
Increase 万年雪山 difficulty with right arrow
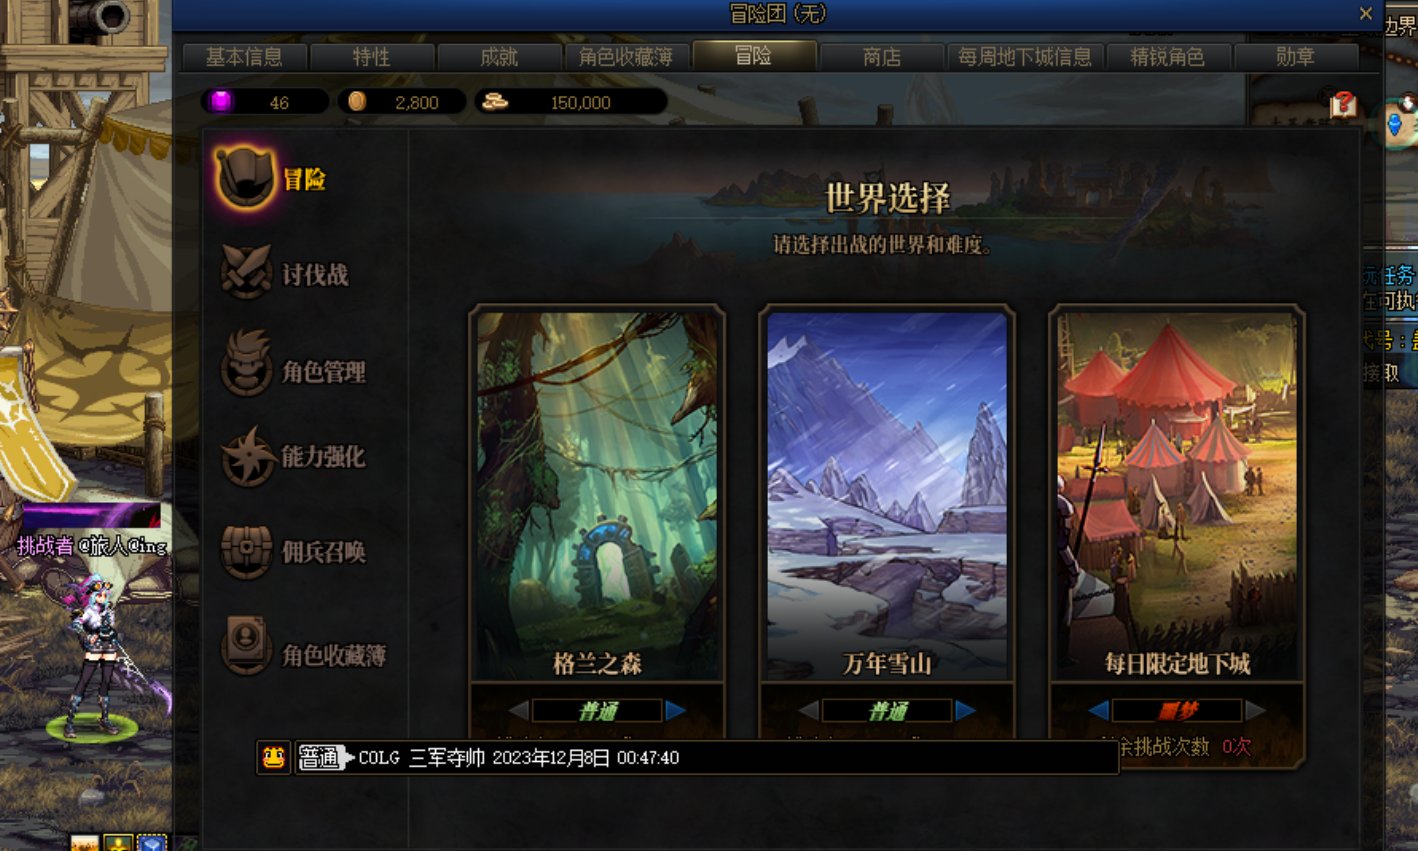[966, 710]
